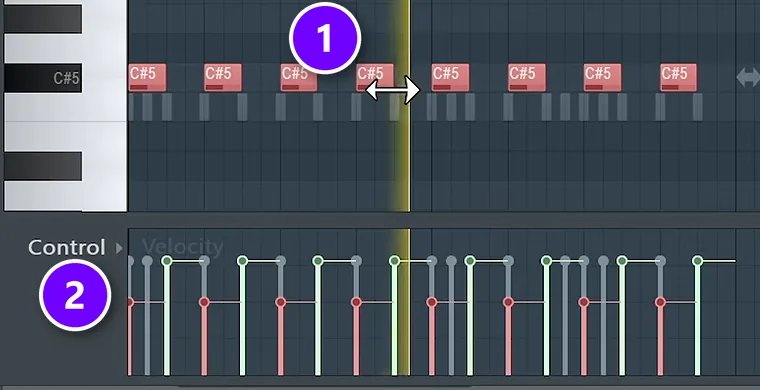760x390 pixels.
Task: Click the last red velocity handle
Action: pos(660,302)
